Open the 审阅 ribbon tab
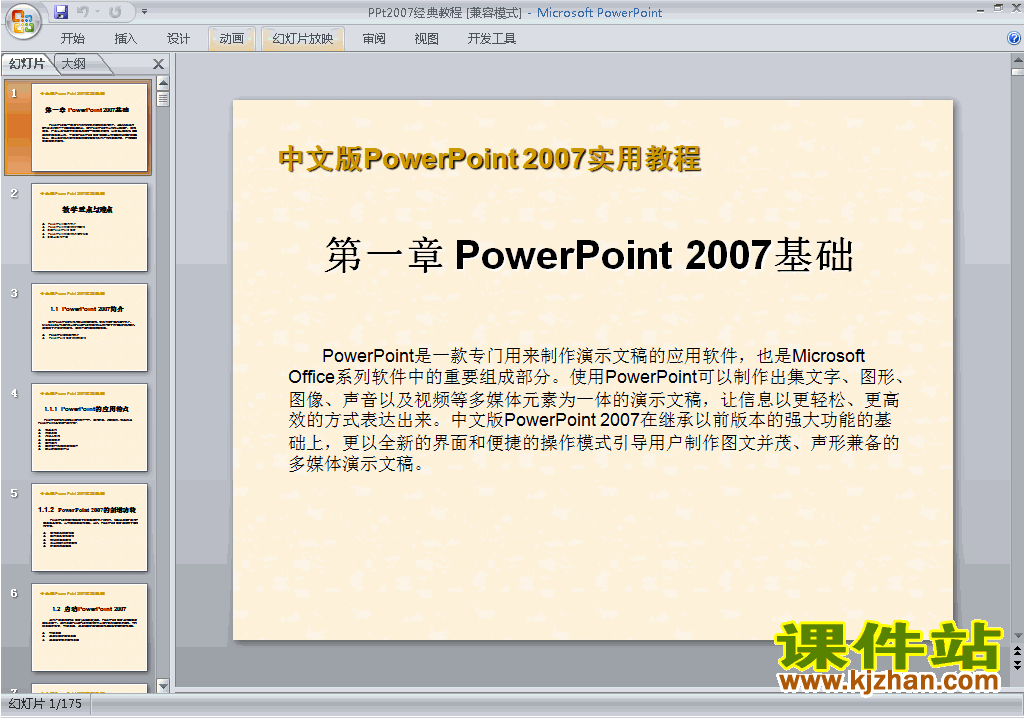Viewport: 1024px width, 718px height. 374,39
